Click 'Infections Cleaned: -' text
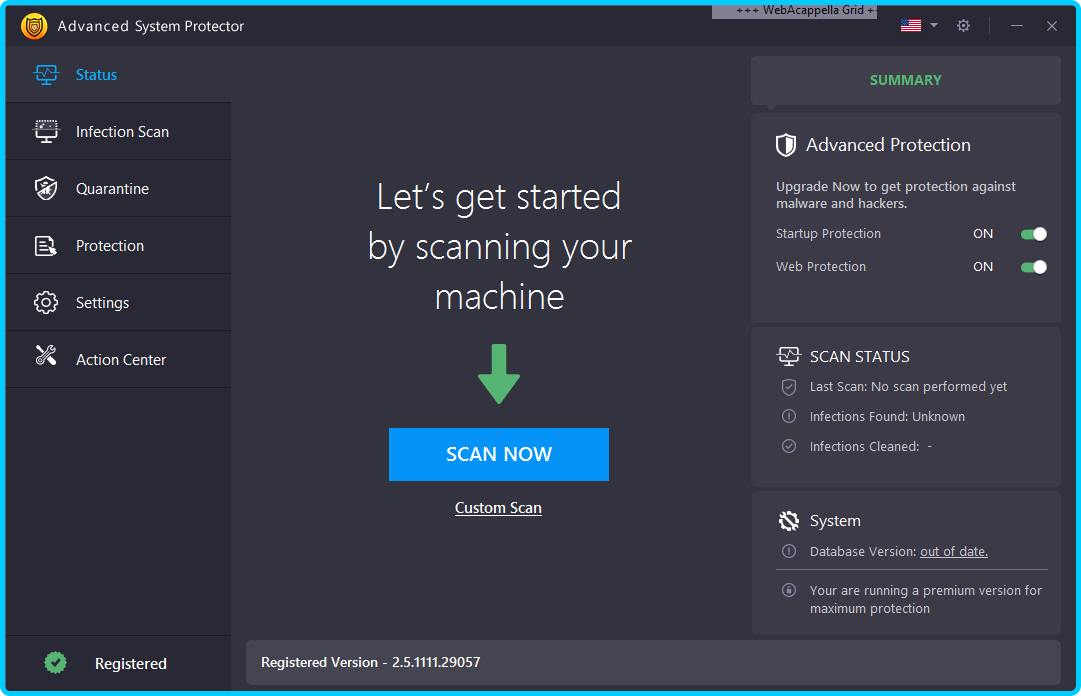 [x=871, y=447]
